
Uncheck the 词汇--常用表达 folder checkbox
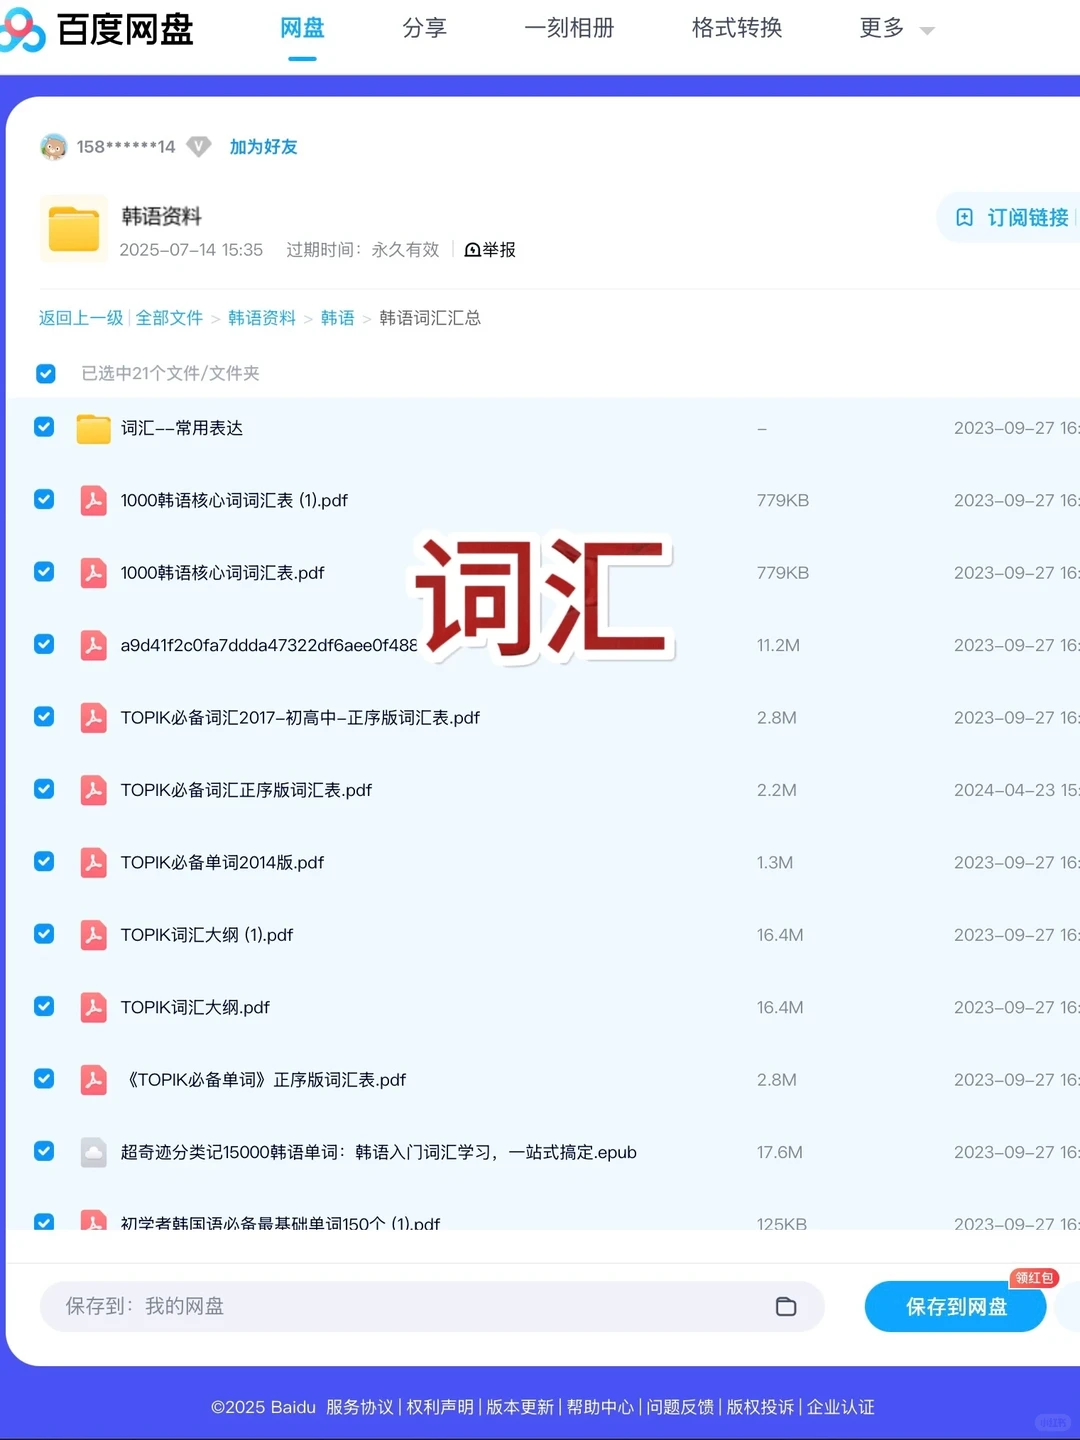pos(44,426)
